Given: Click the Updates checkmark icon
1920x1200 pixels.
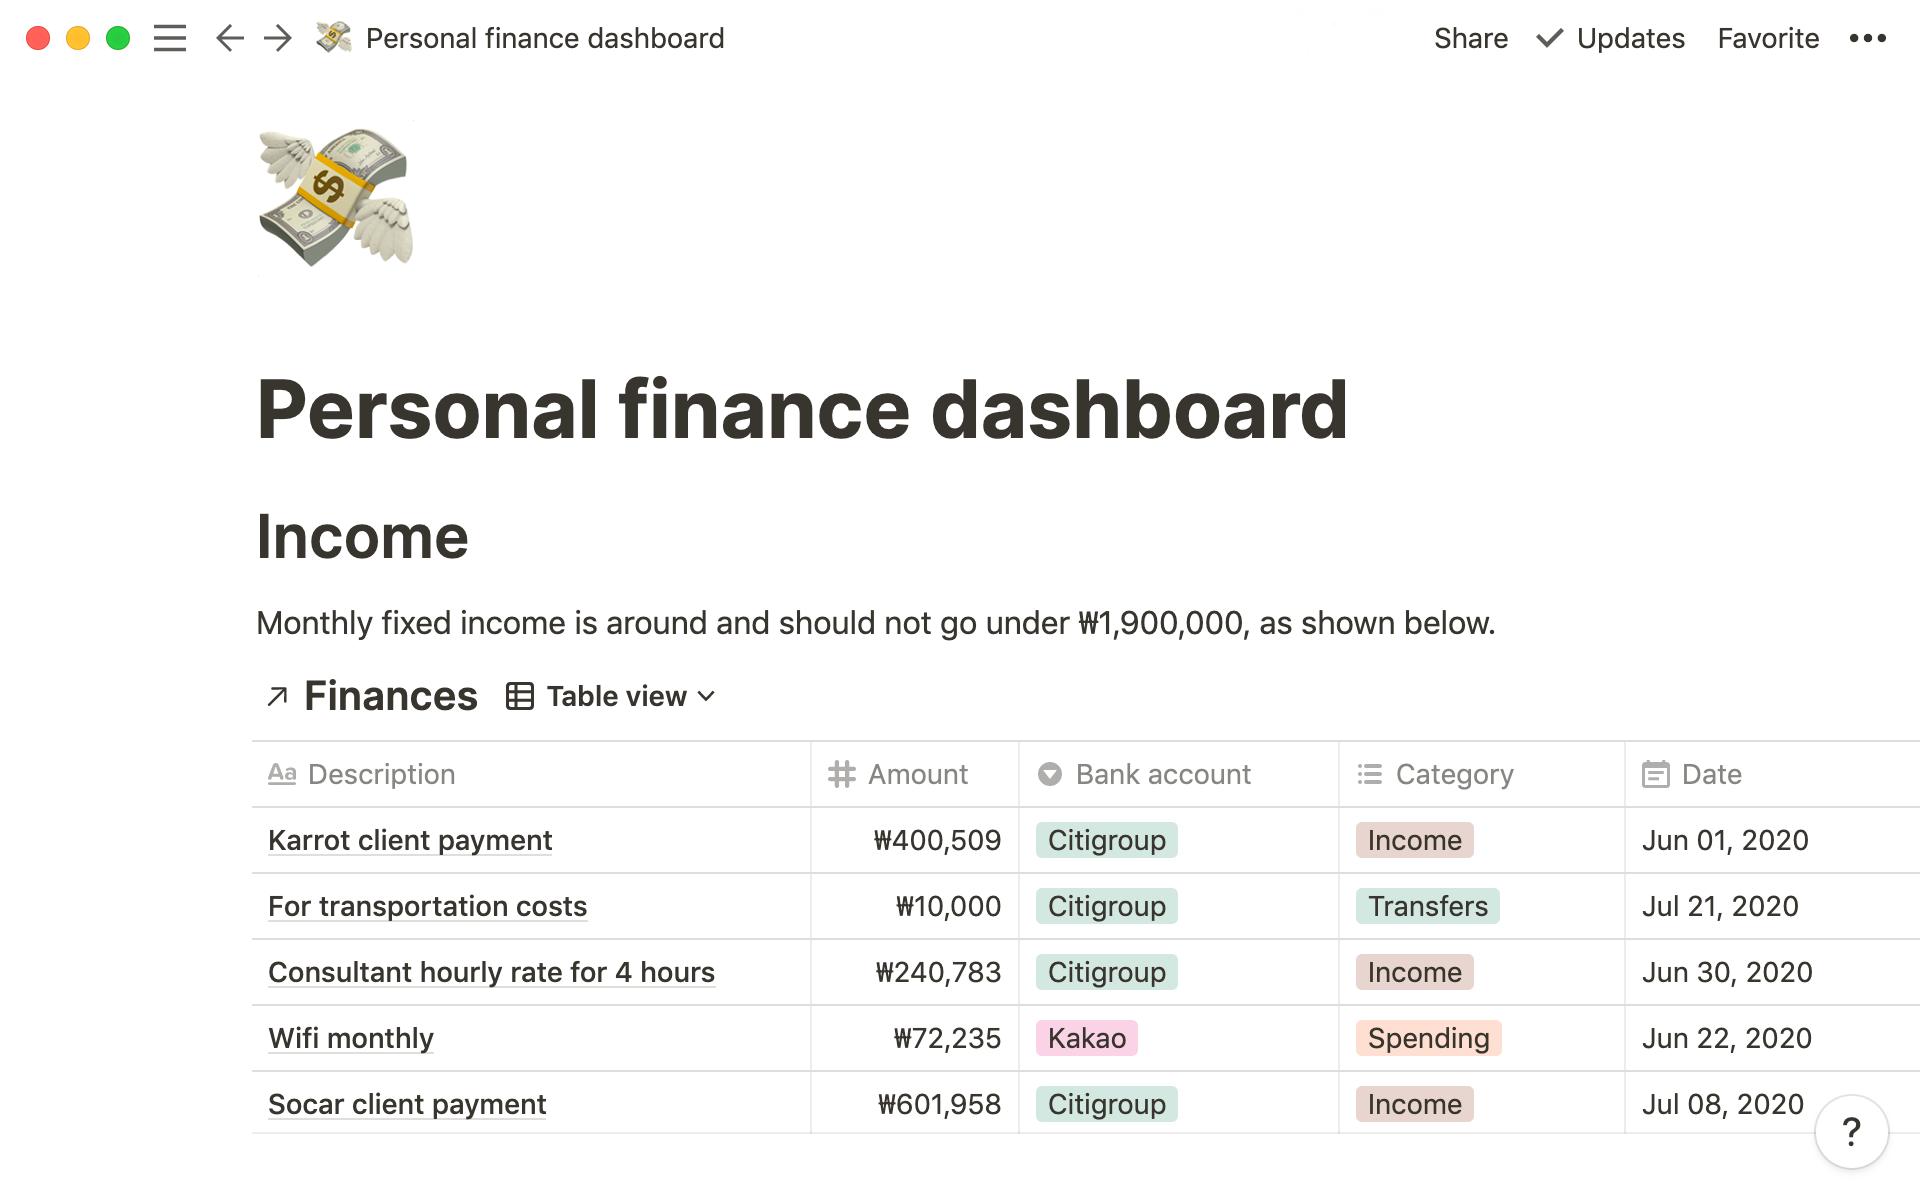Looking at the screenshot, I should click(x=1549, y=38).
